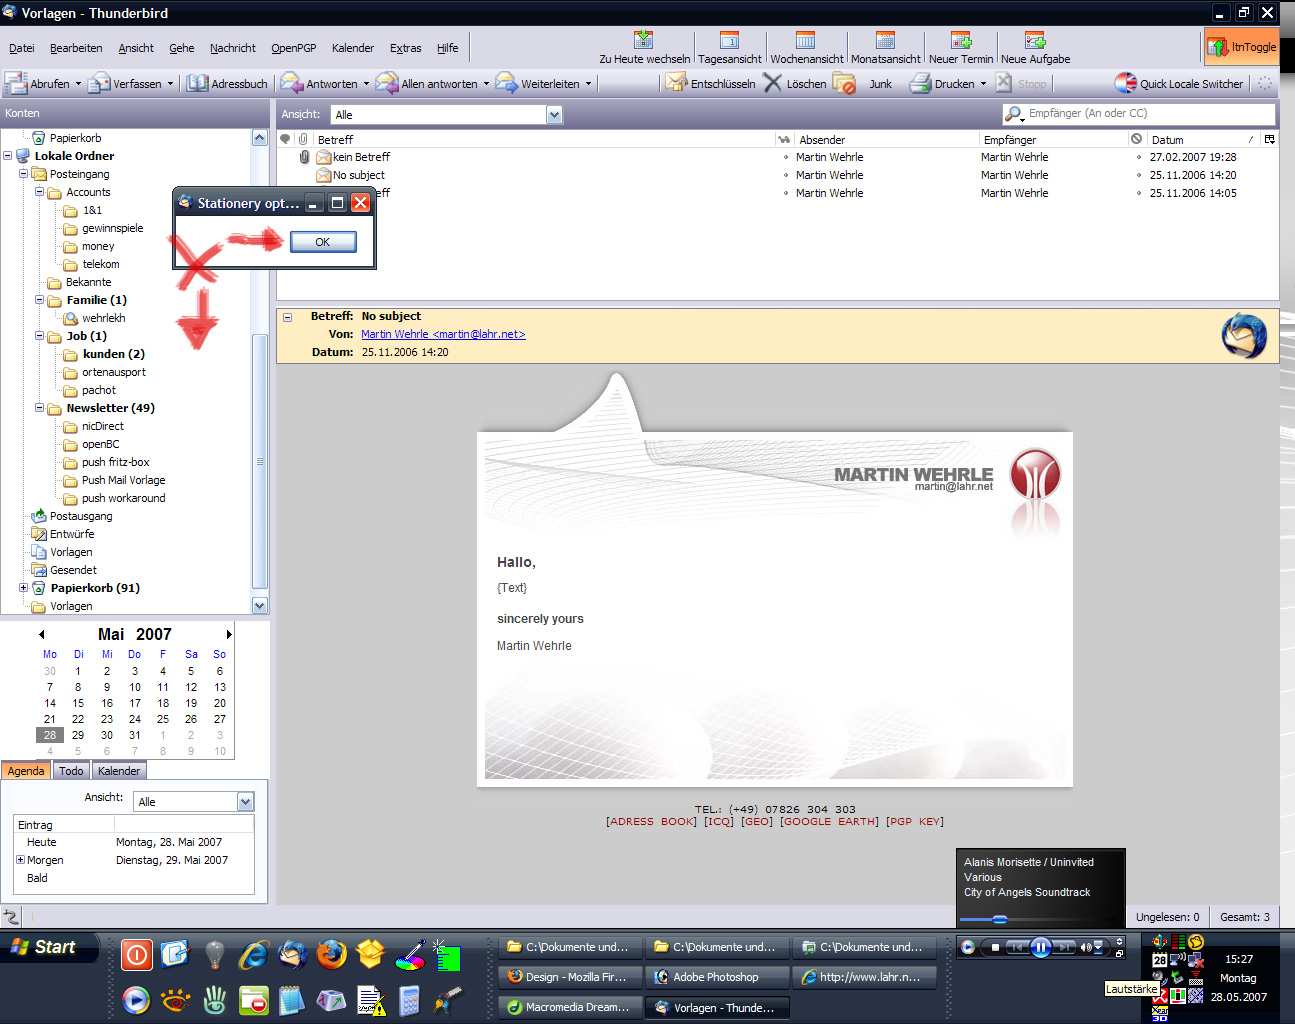
Task: Toggle the ltnToggle calendar button
Action: [1241, 47]
